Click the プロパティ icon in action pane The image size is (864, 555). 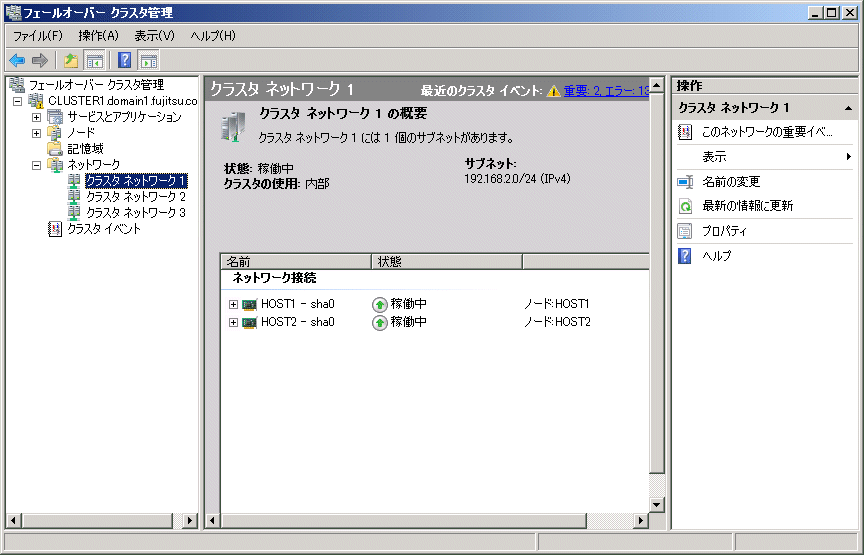[685, 231]
